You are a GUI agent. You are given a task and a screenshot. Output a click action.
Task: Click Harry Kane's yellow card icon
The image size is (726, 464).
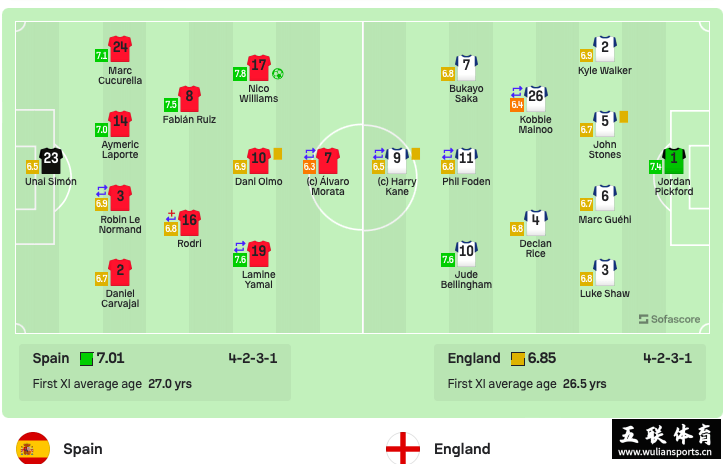pyautogui.click(x=416, y=154)
